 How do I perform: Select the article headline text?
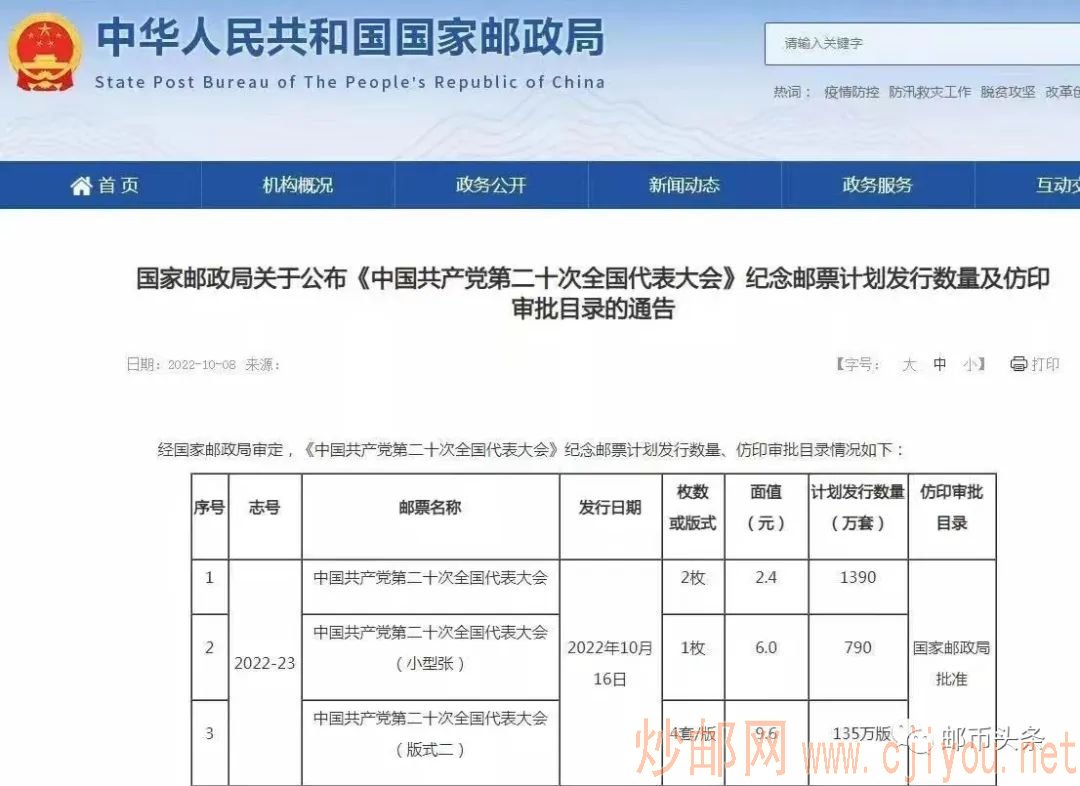point(593,293)
